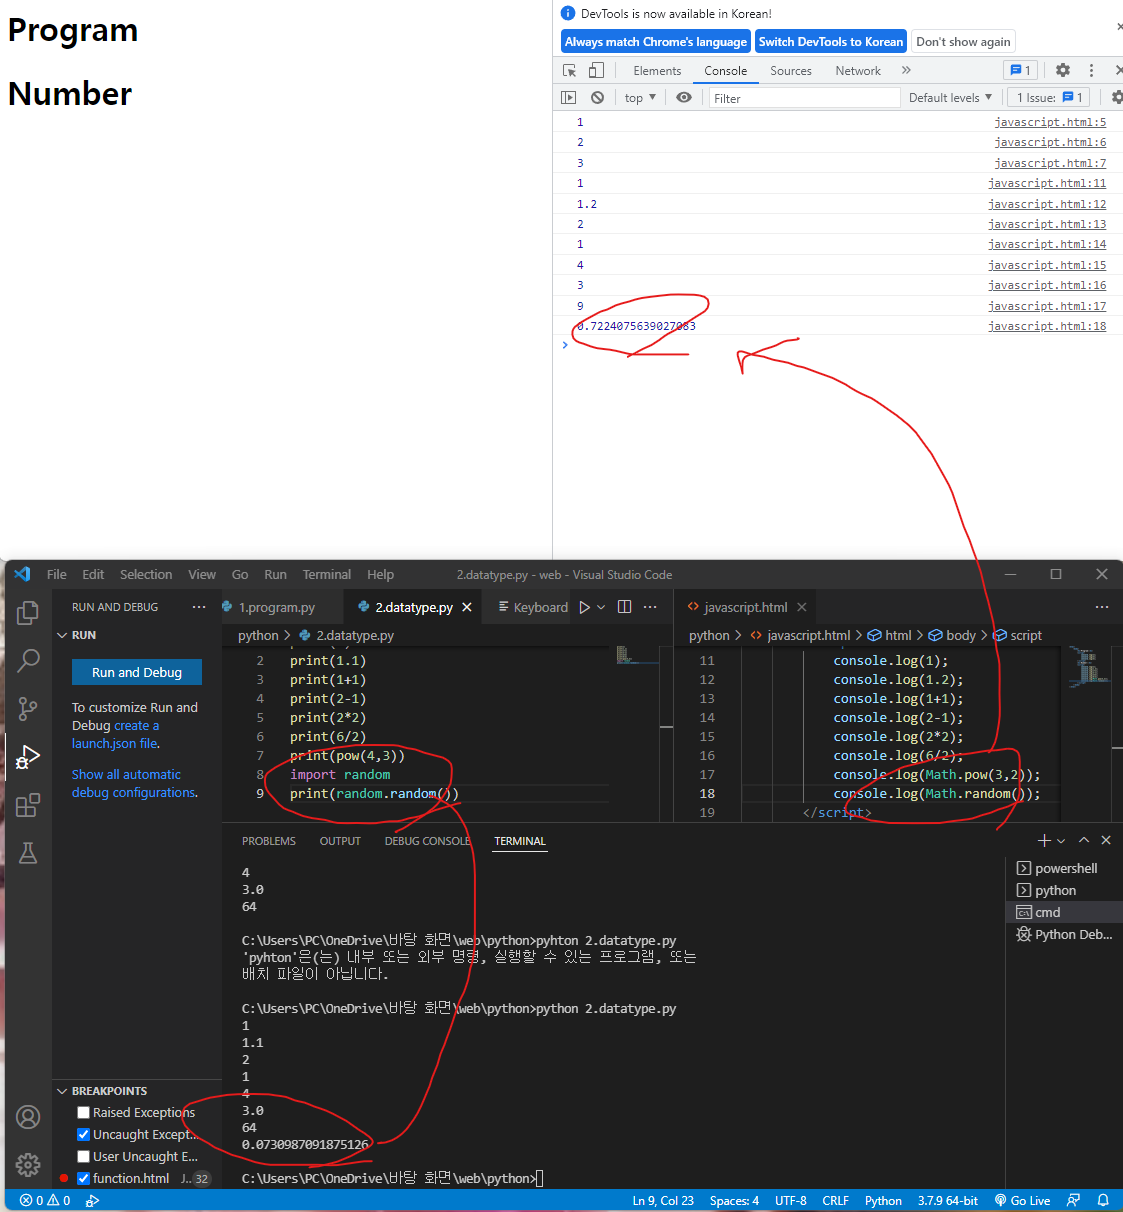Click the 1 Issue badge in DevTools
Image resolution: width=1123 pixels, height=1212 pixels.
coord(1049,97)
